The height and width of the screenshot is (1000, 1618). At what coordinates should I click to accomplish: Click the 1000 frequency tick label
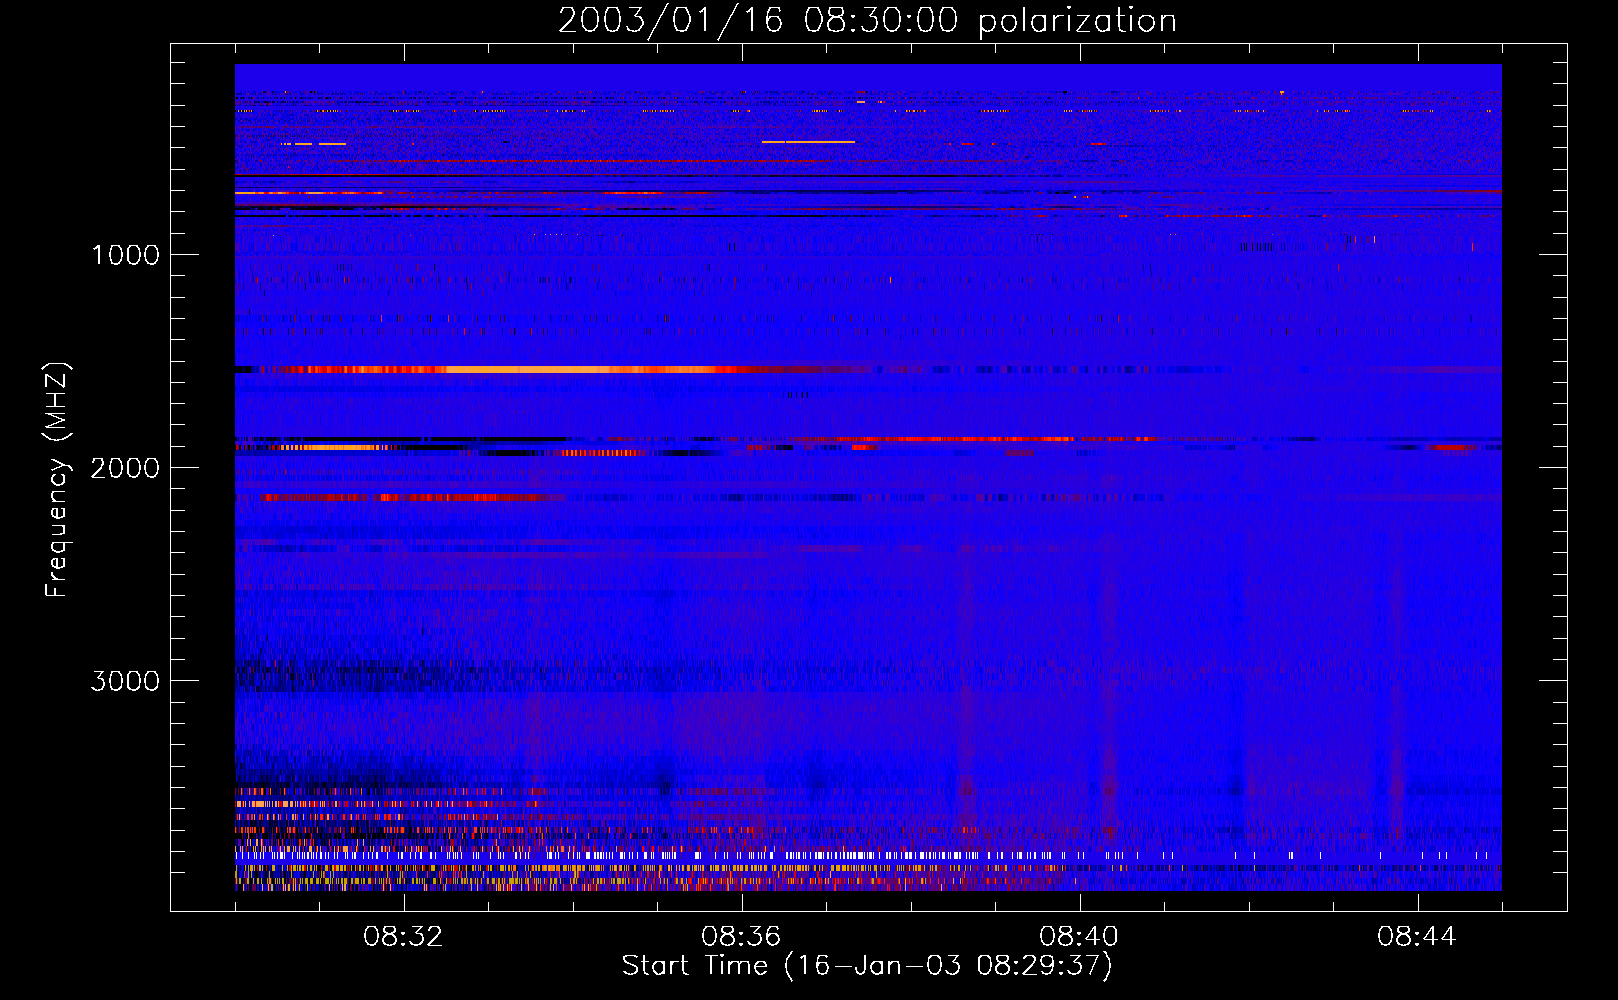click(x=125, y=255)
